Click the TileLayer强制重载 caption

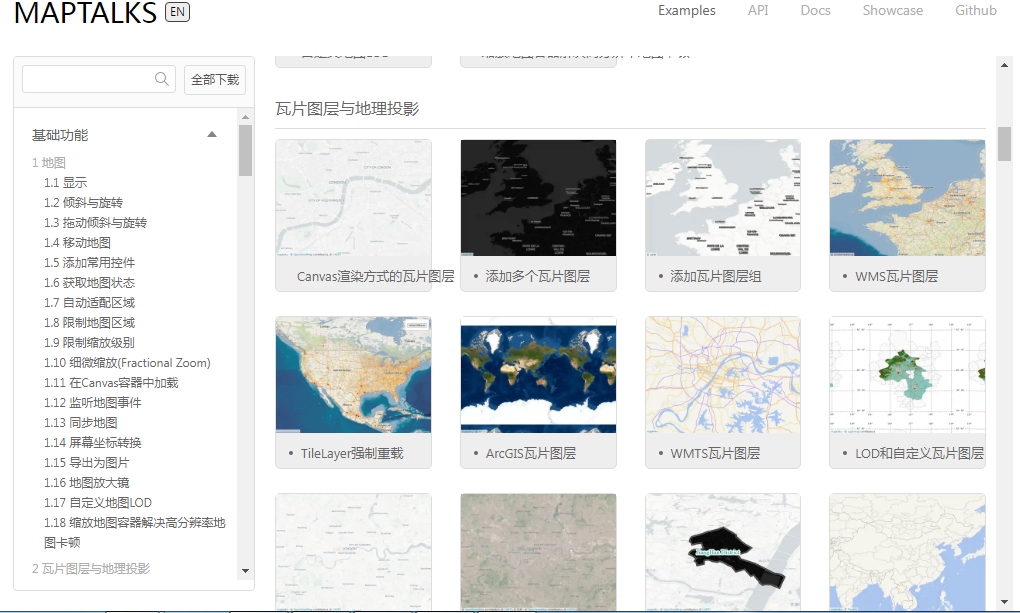click(x=352, y=454)
